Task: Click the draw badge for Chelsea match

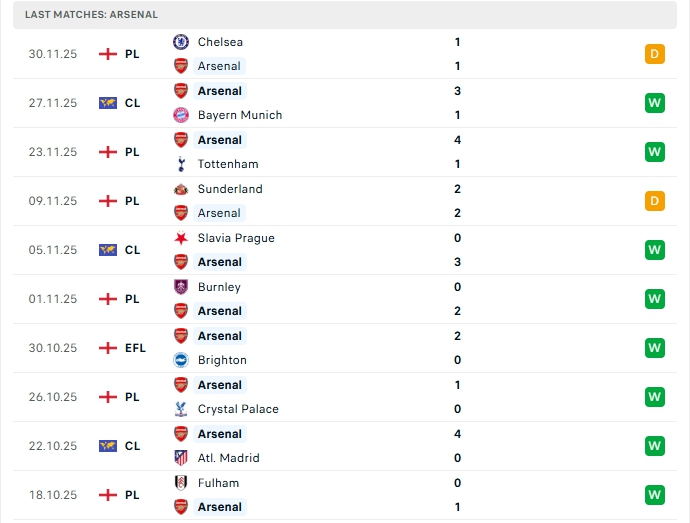Action: (x=655, y=54)
